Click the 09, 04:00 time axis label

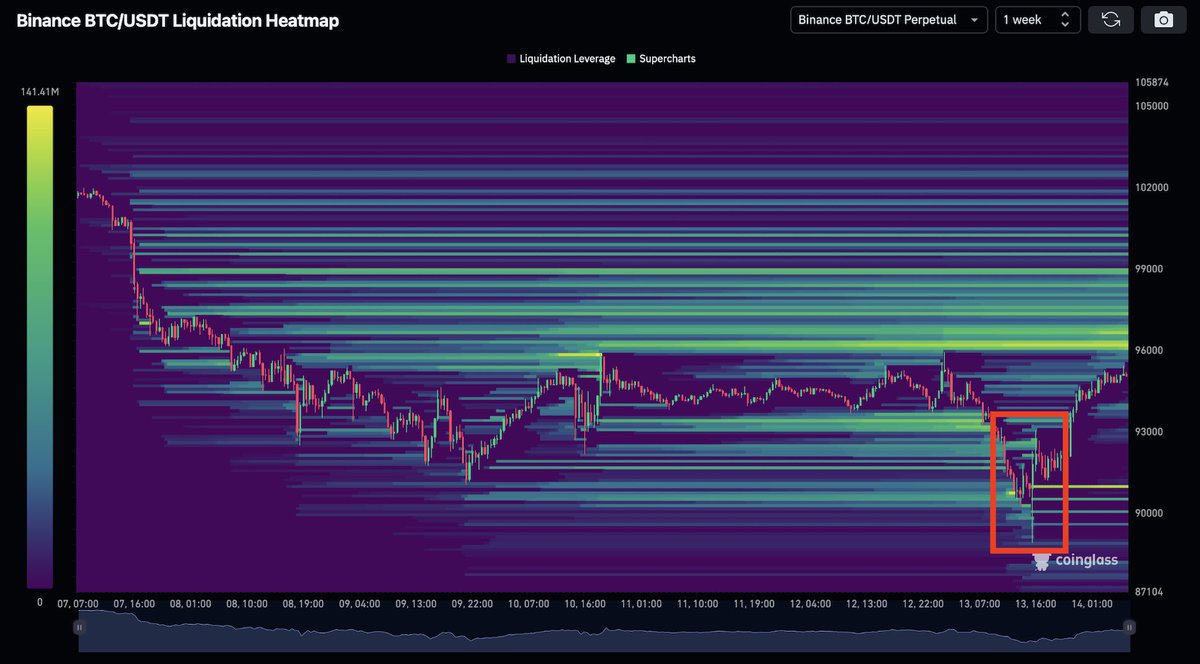(359, 604)
